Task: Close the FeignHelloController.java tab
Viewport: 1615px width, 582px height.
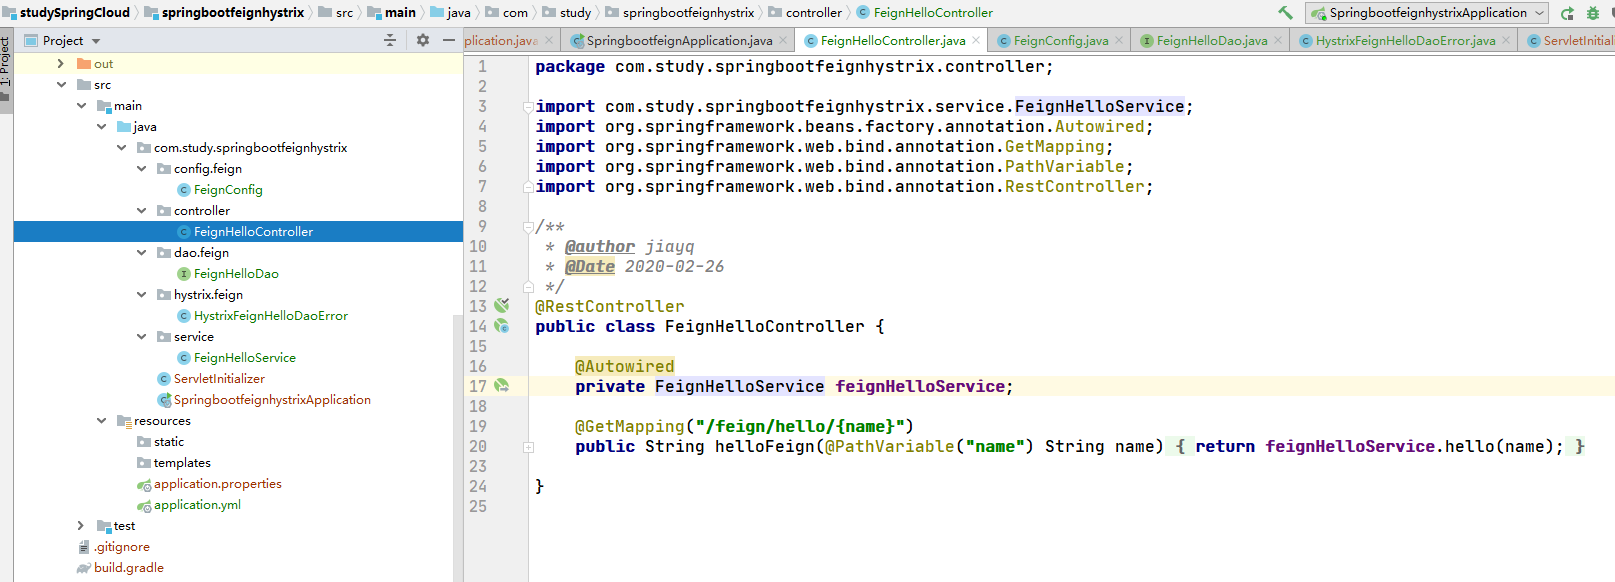Action: (x=976, y=40)
